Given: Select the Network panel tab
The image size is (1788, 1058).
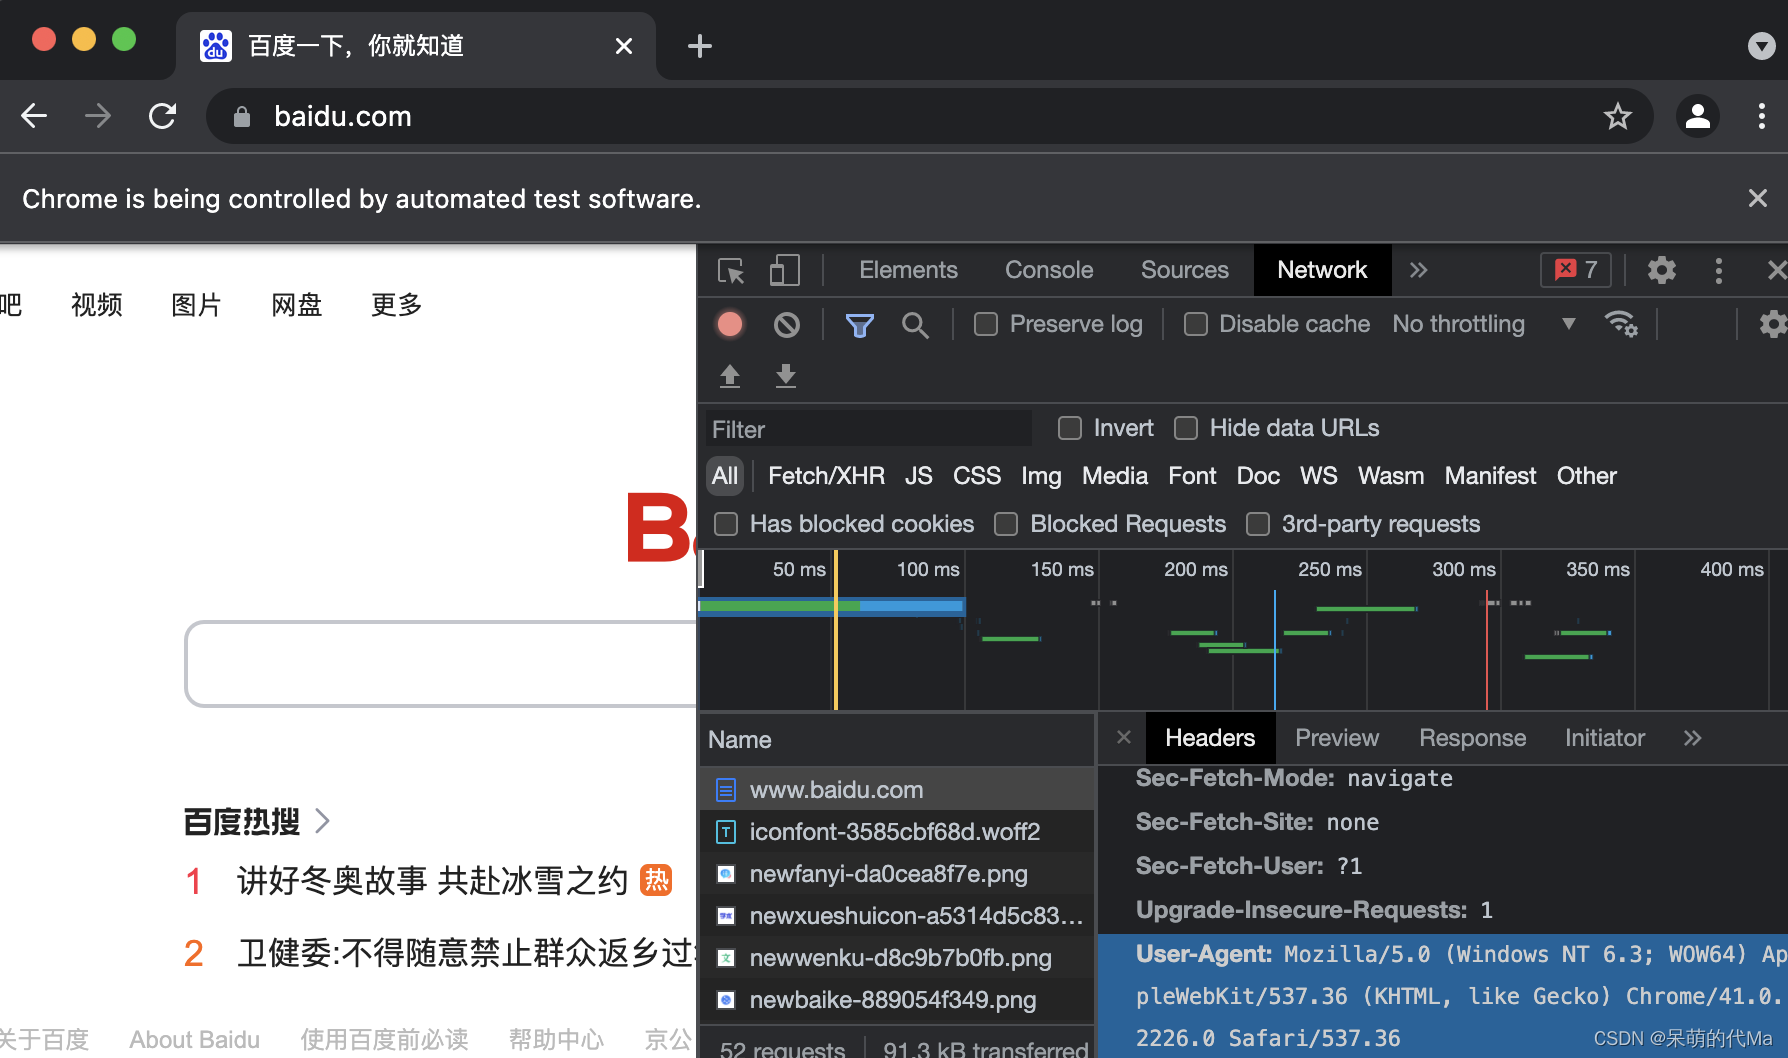Looking at the screenshot, I should coord(1322,270).
